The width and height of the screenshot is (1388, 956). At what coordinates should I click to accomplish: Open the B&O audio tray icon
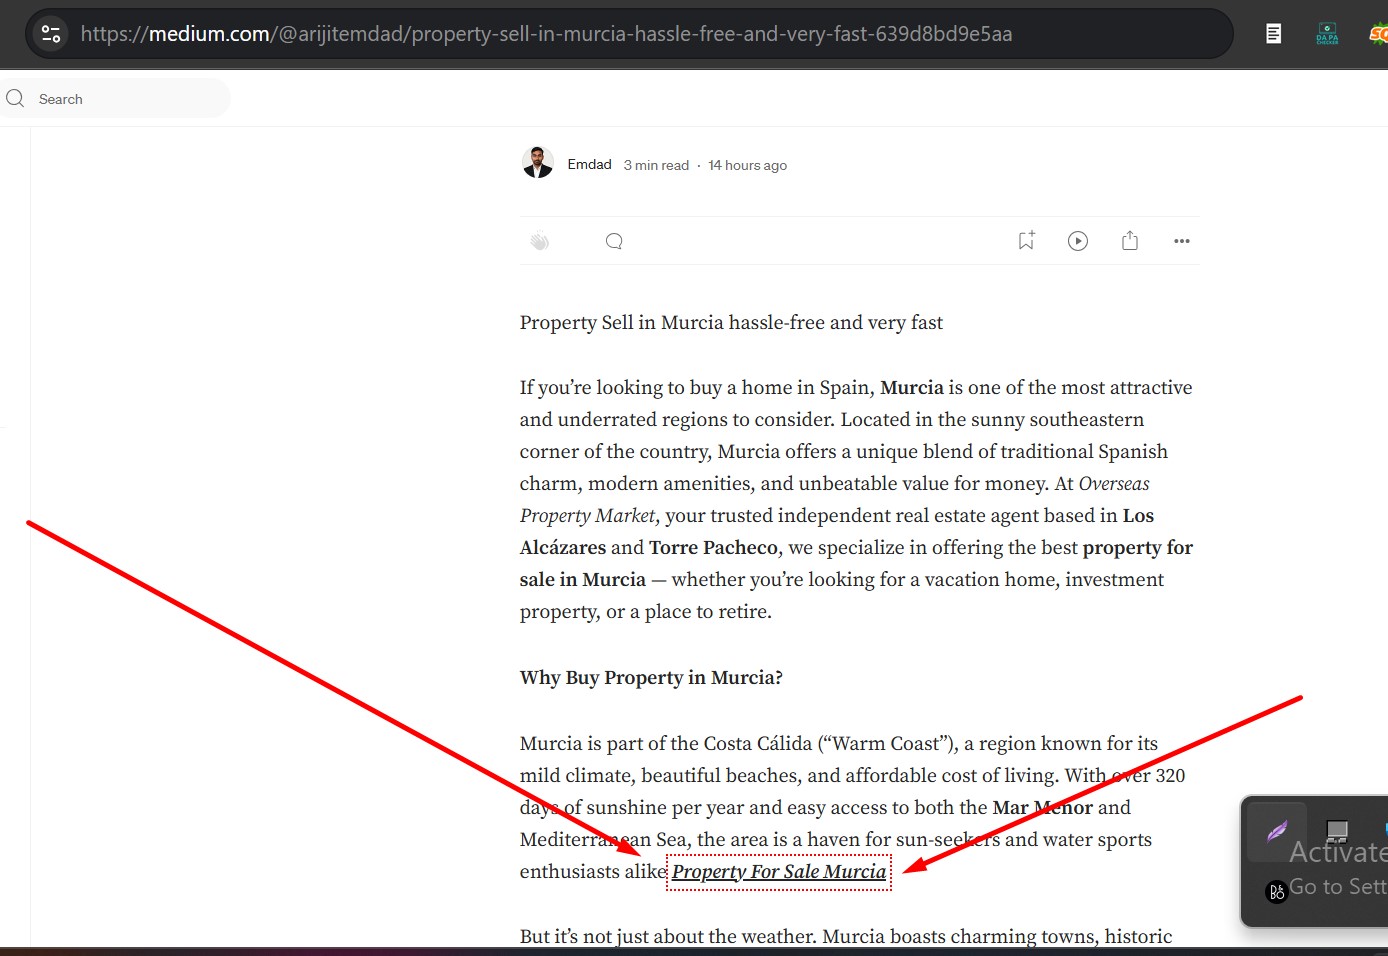click(1276, 892)
